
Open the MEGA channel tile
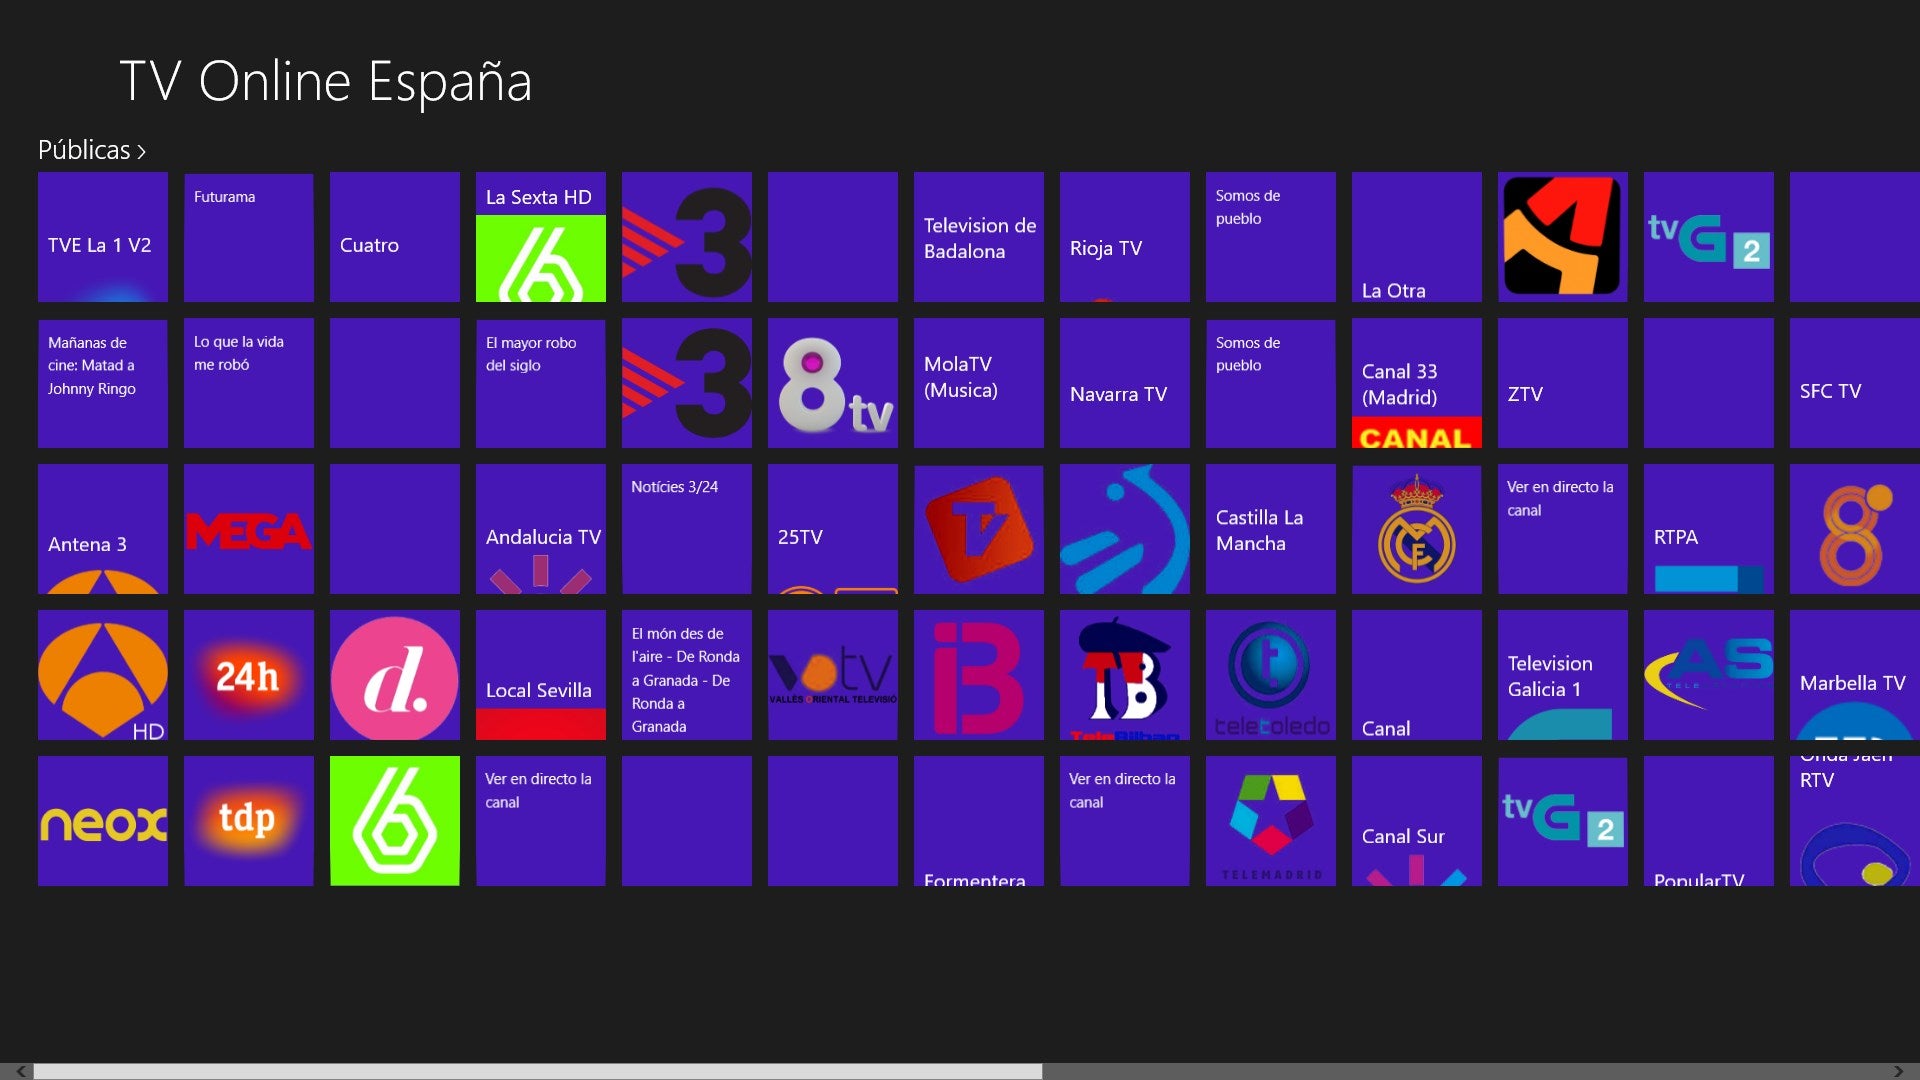pos(249,529)
